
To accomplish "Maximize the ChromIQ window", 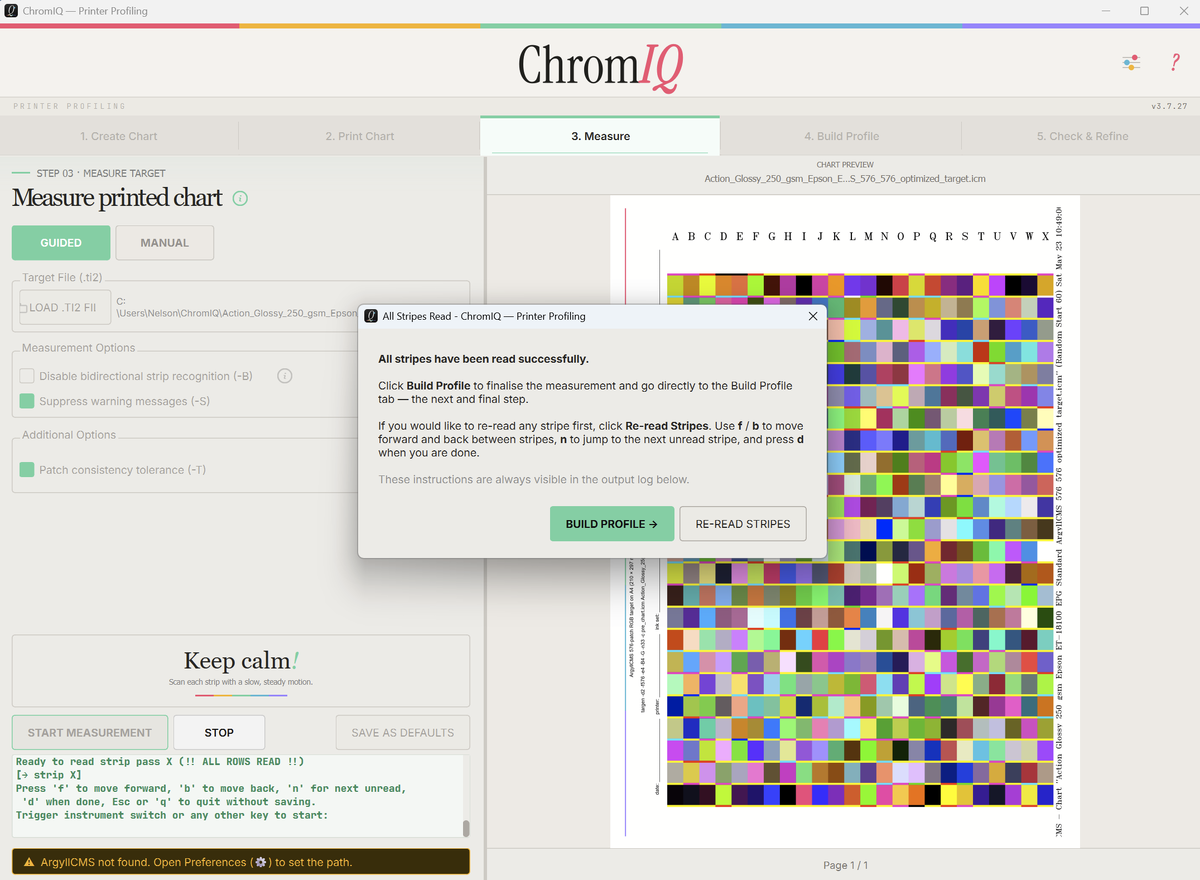I will pyautogui.click(x=1144, y=11).
